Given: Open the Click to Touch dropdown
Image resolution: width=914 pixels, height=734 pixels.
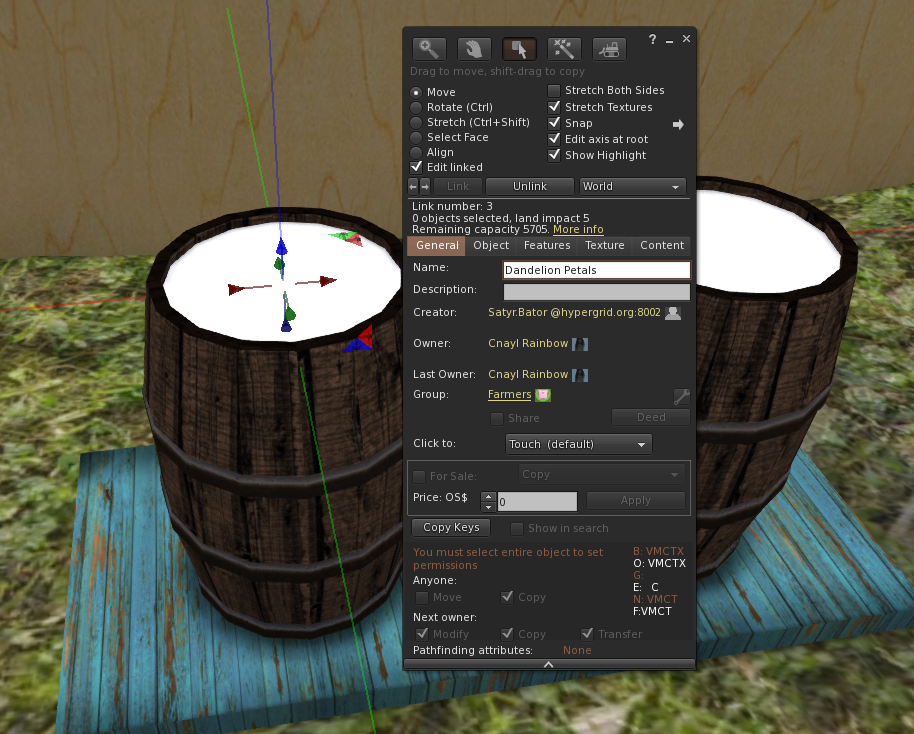Looking at the screenshot, I should pyautogui.click(x=579, y=444).
